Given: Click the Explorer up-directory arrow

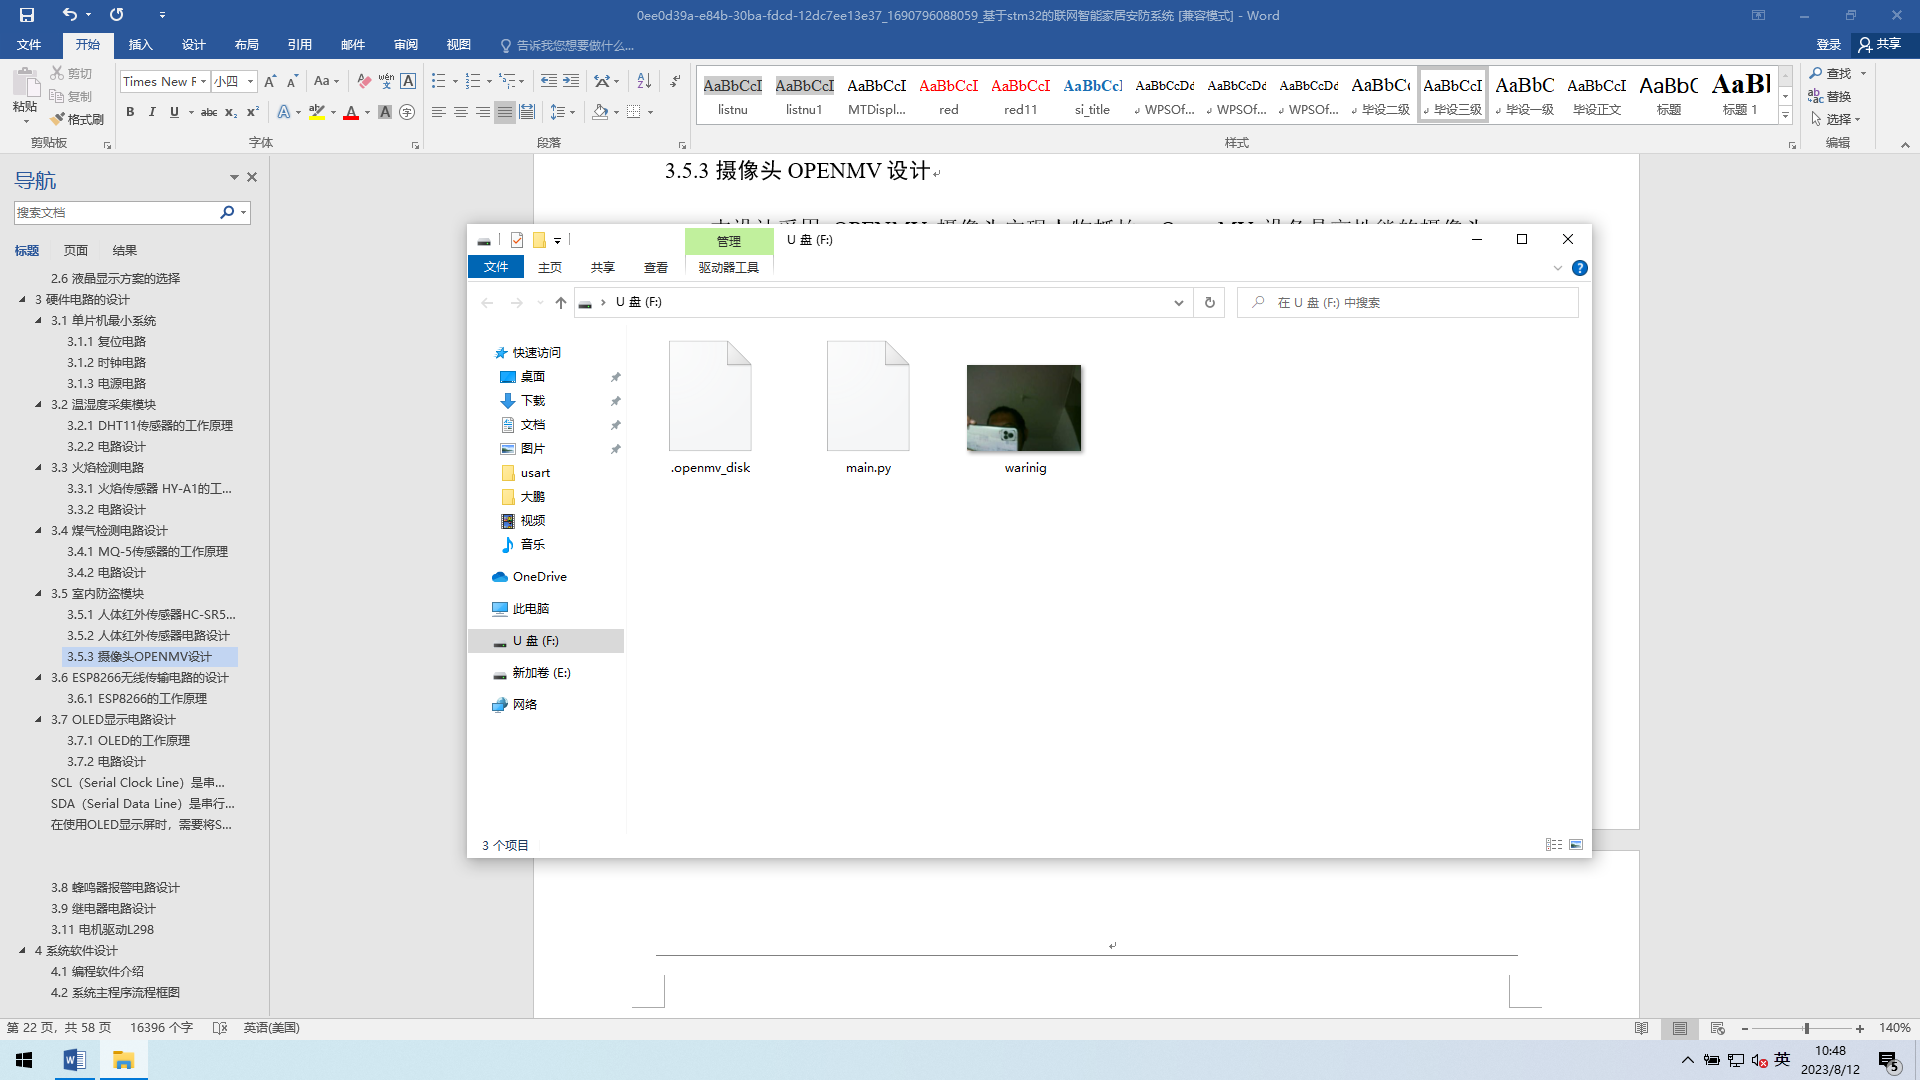Looking at the screenshot, I should pyautogui.click(x=560, y=302).
